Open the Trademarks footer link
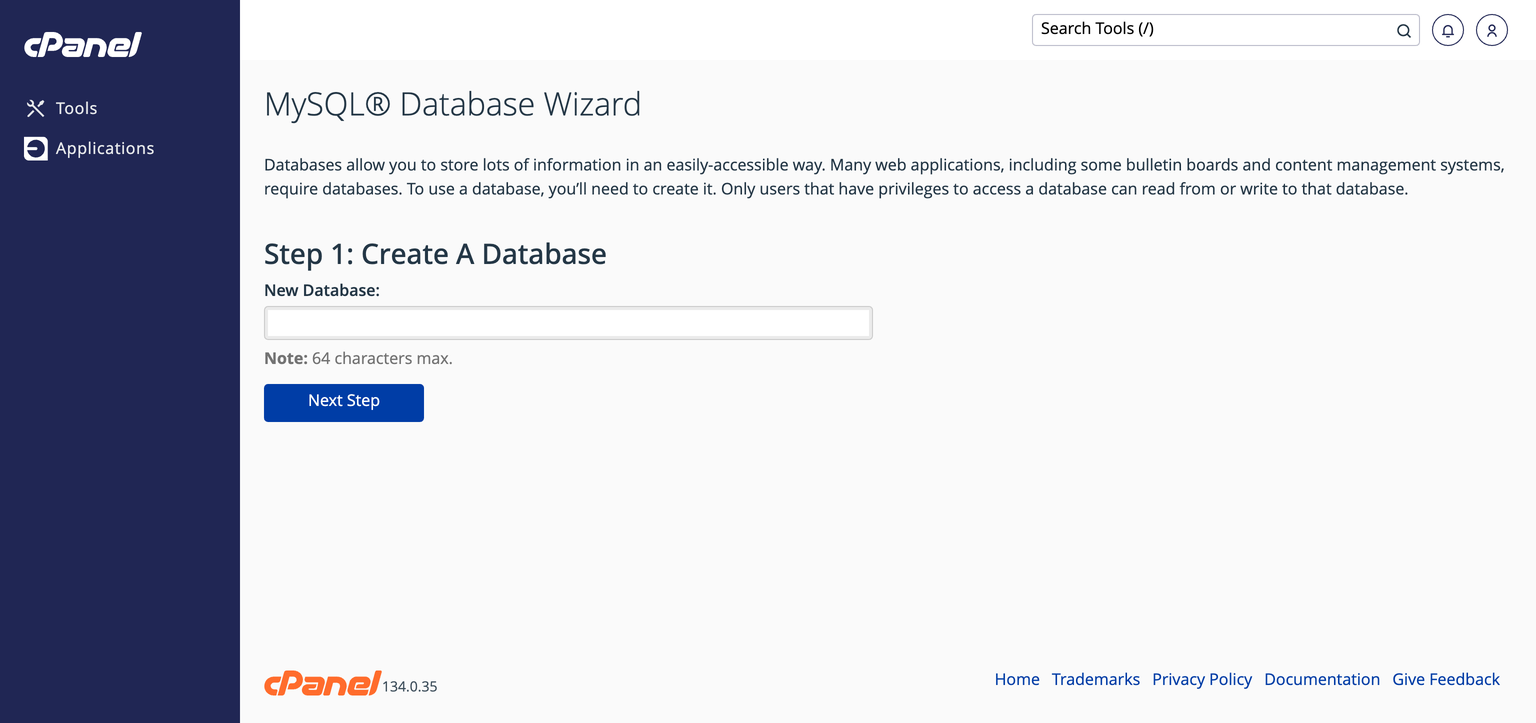1536x723 pixels. point(1096,679)
